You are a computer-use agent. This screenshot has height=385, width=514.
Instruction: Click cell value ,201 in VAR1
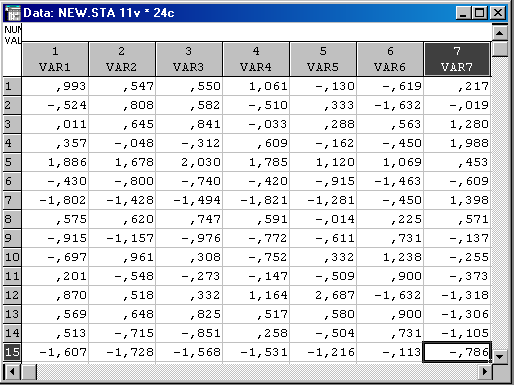click(55, 276)
